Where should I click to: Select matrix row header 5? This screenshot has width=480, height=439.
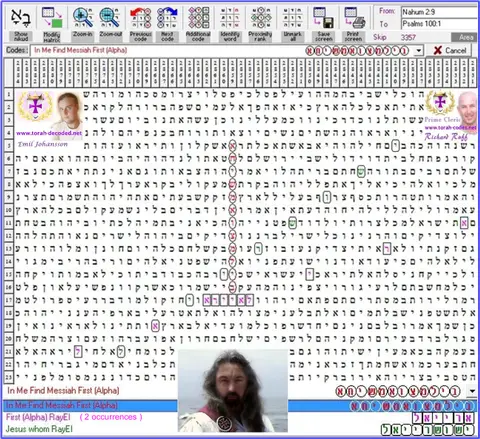pos(9,146)
